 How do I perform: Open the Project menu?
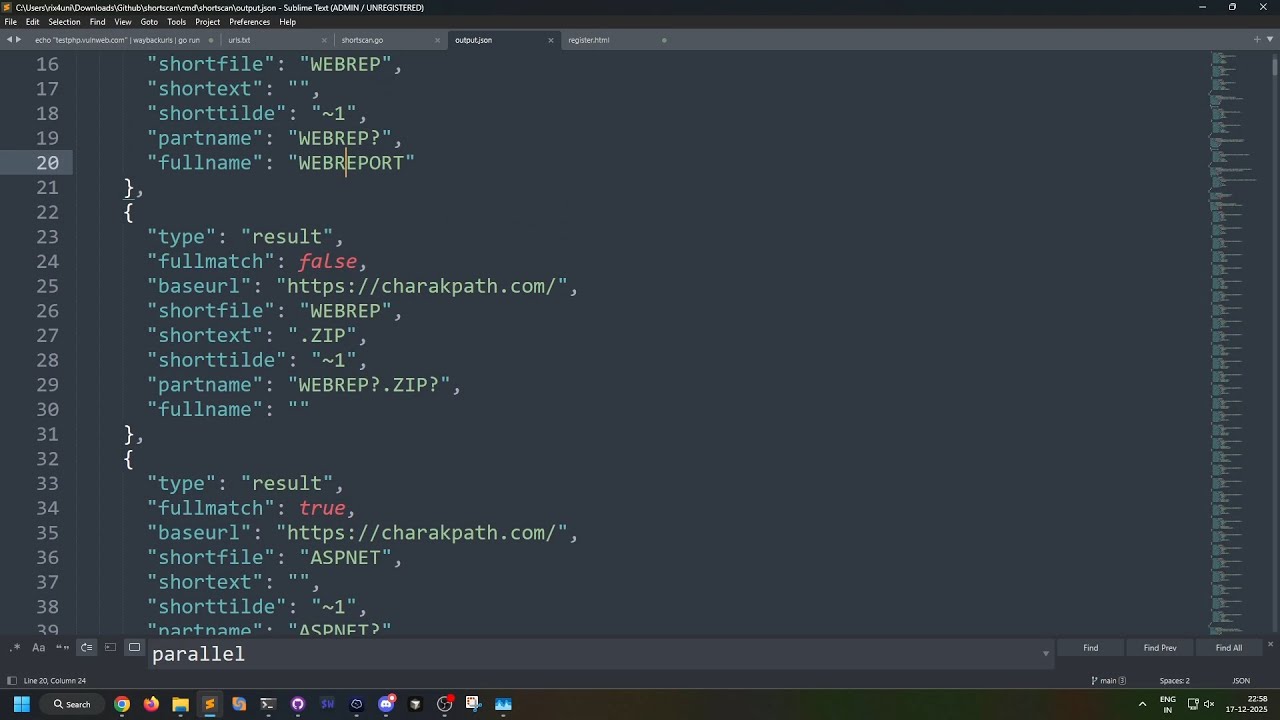208,22
